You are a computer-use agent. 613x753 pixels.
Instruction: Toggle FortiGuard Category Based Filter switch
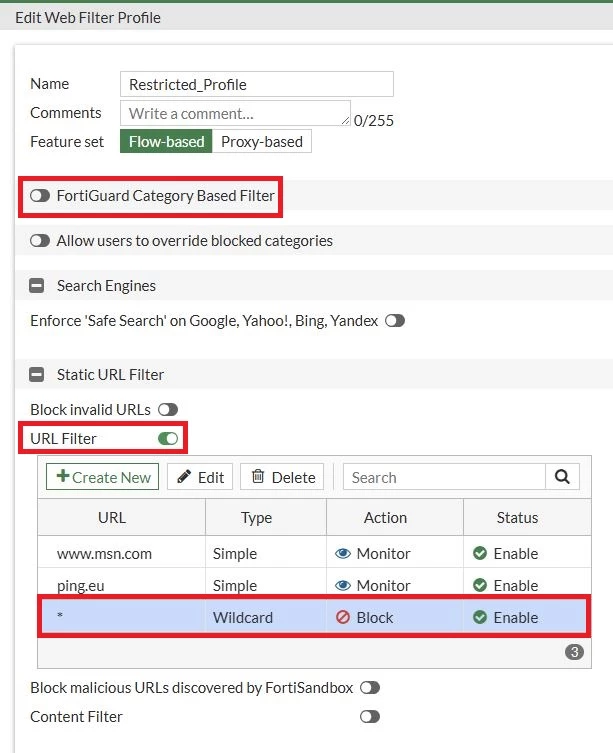coord(40,196)
